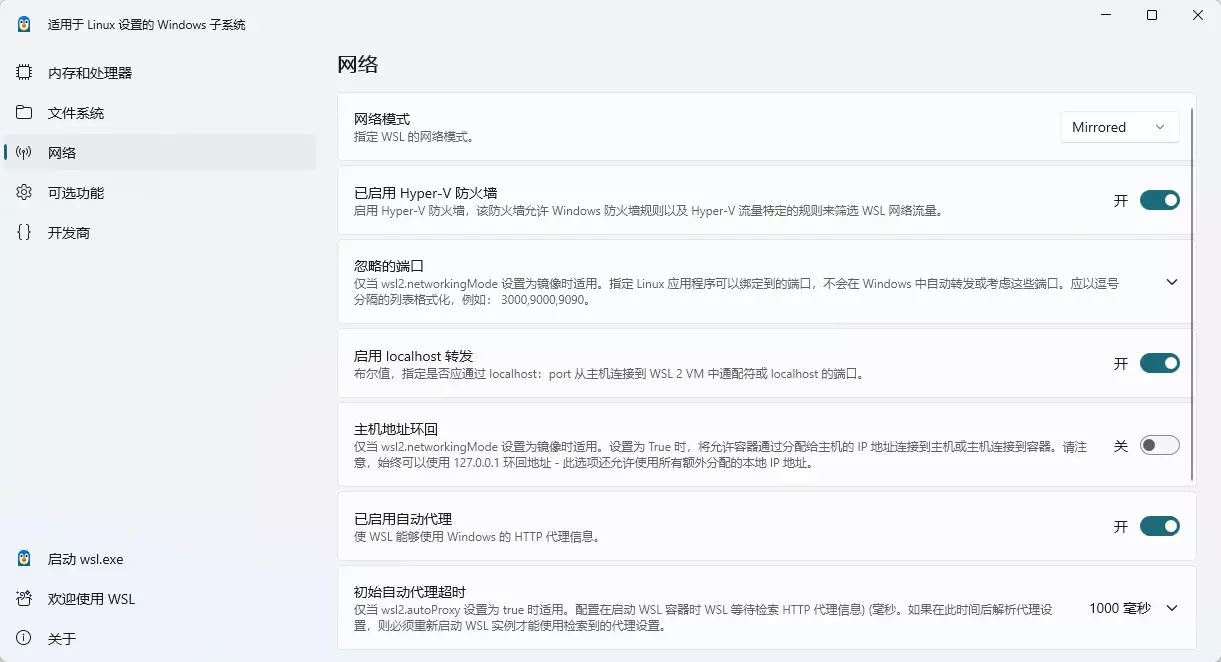Select the 网络 sidebar item
The height and width of the screenshot is (662, 1221).
[x=160, y=153]
